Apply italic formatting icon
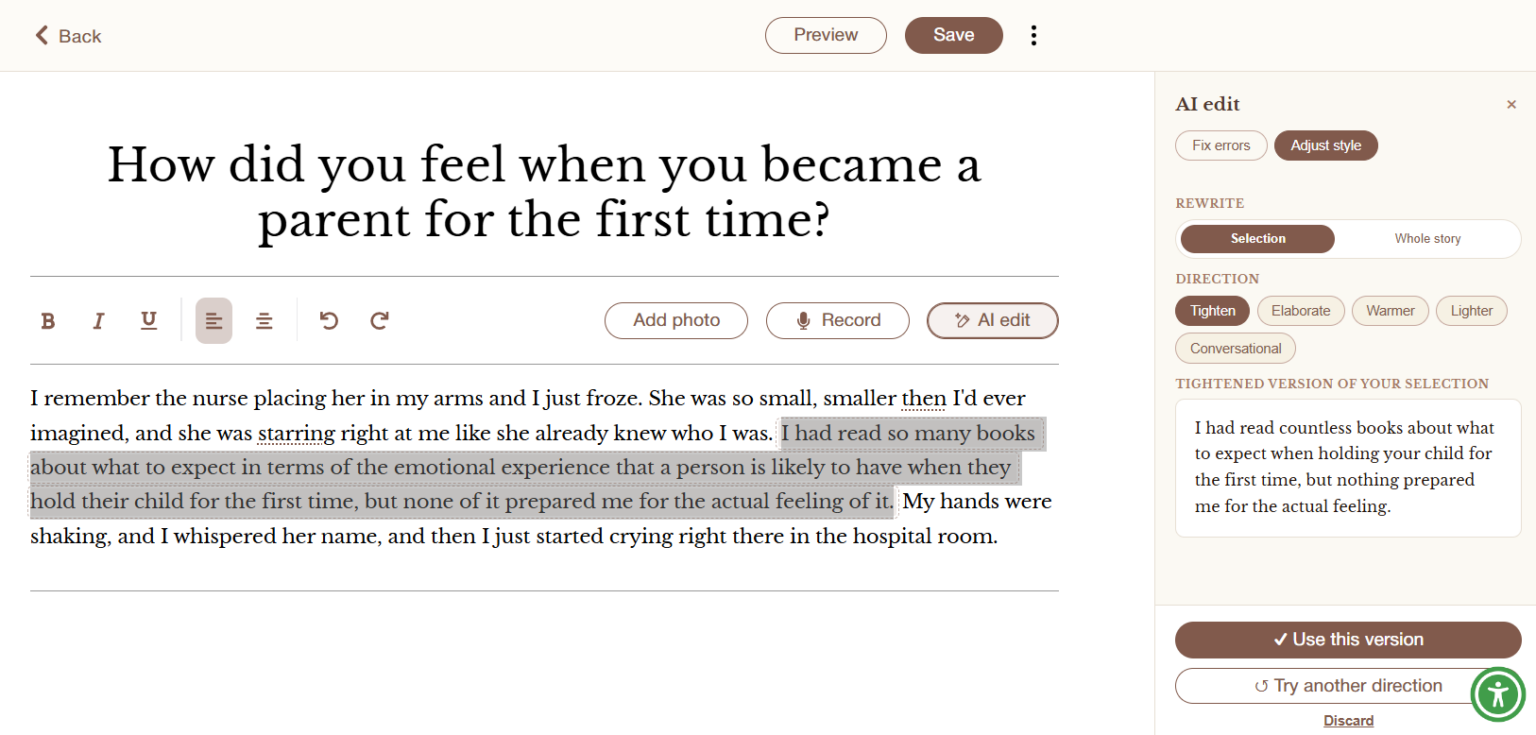 point(98,321)
